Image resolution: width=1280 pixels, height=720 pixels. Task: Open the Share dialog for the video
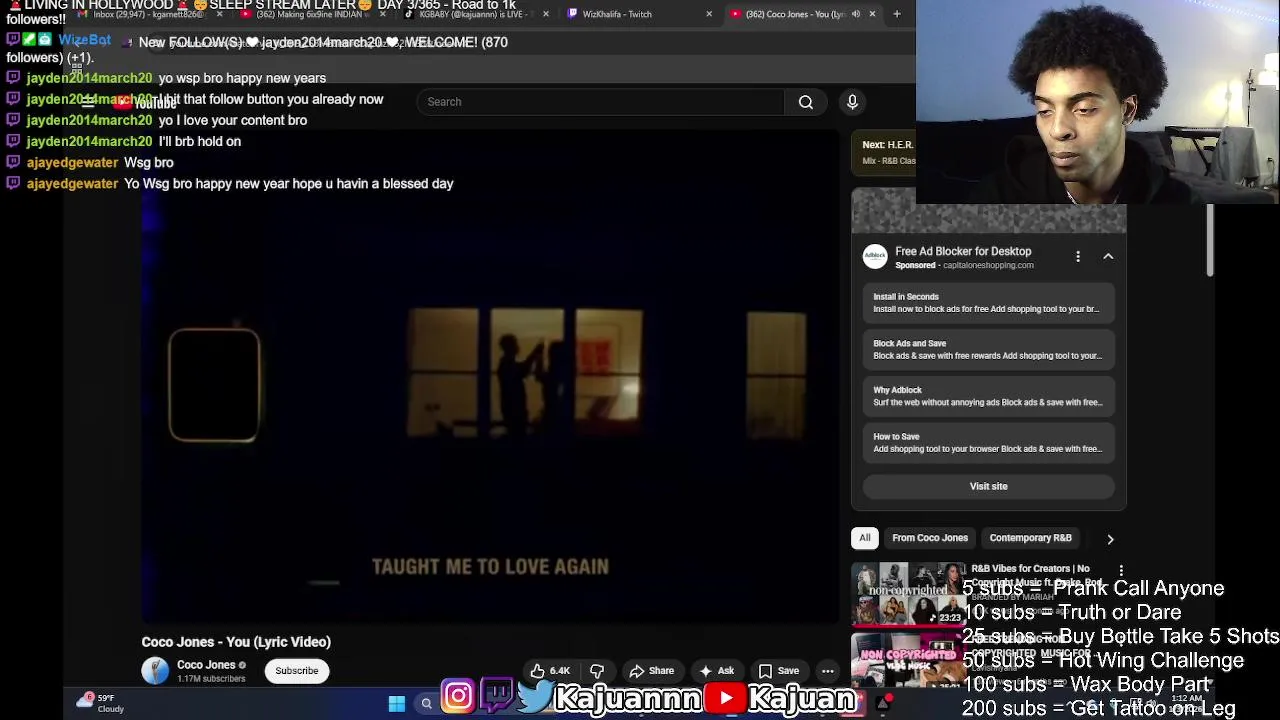tap(651, 671)
